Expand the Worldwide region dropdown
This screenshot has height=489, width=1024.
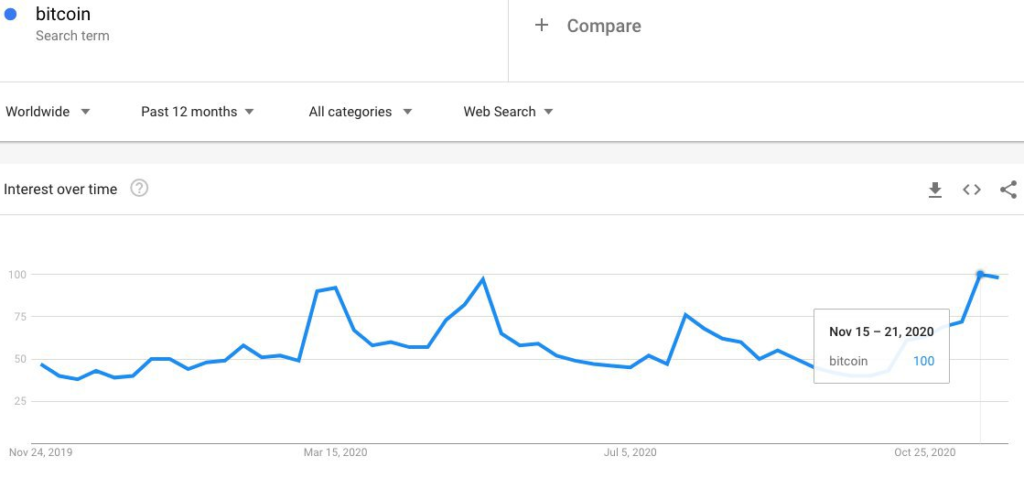tap(48, 112)
